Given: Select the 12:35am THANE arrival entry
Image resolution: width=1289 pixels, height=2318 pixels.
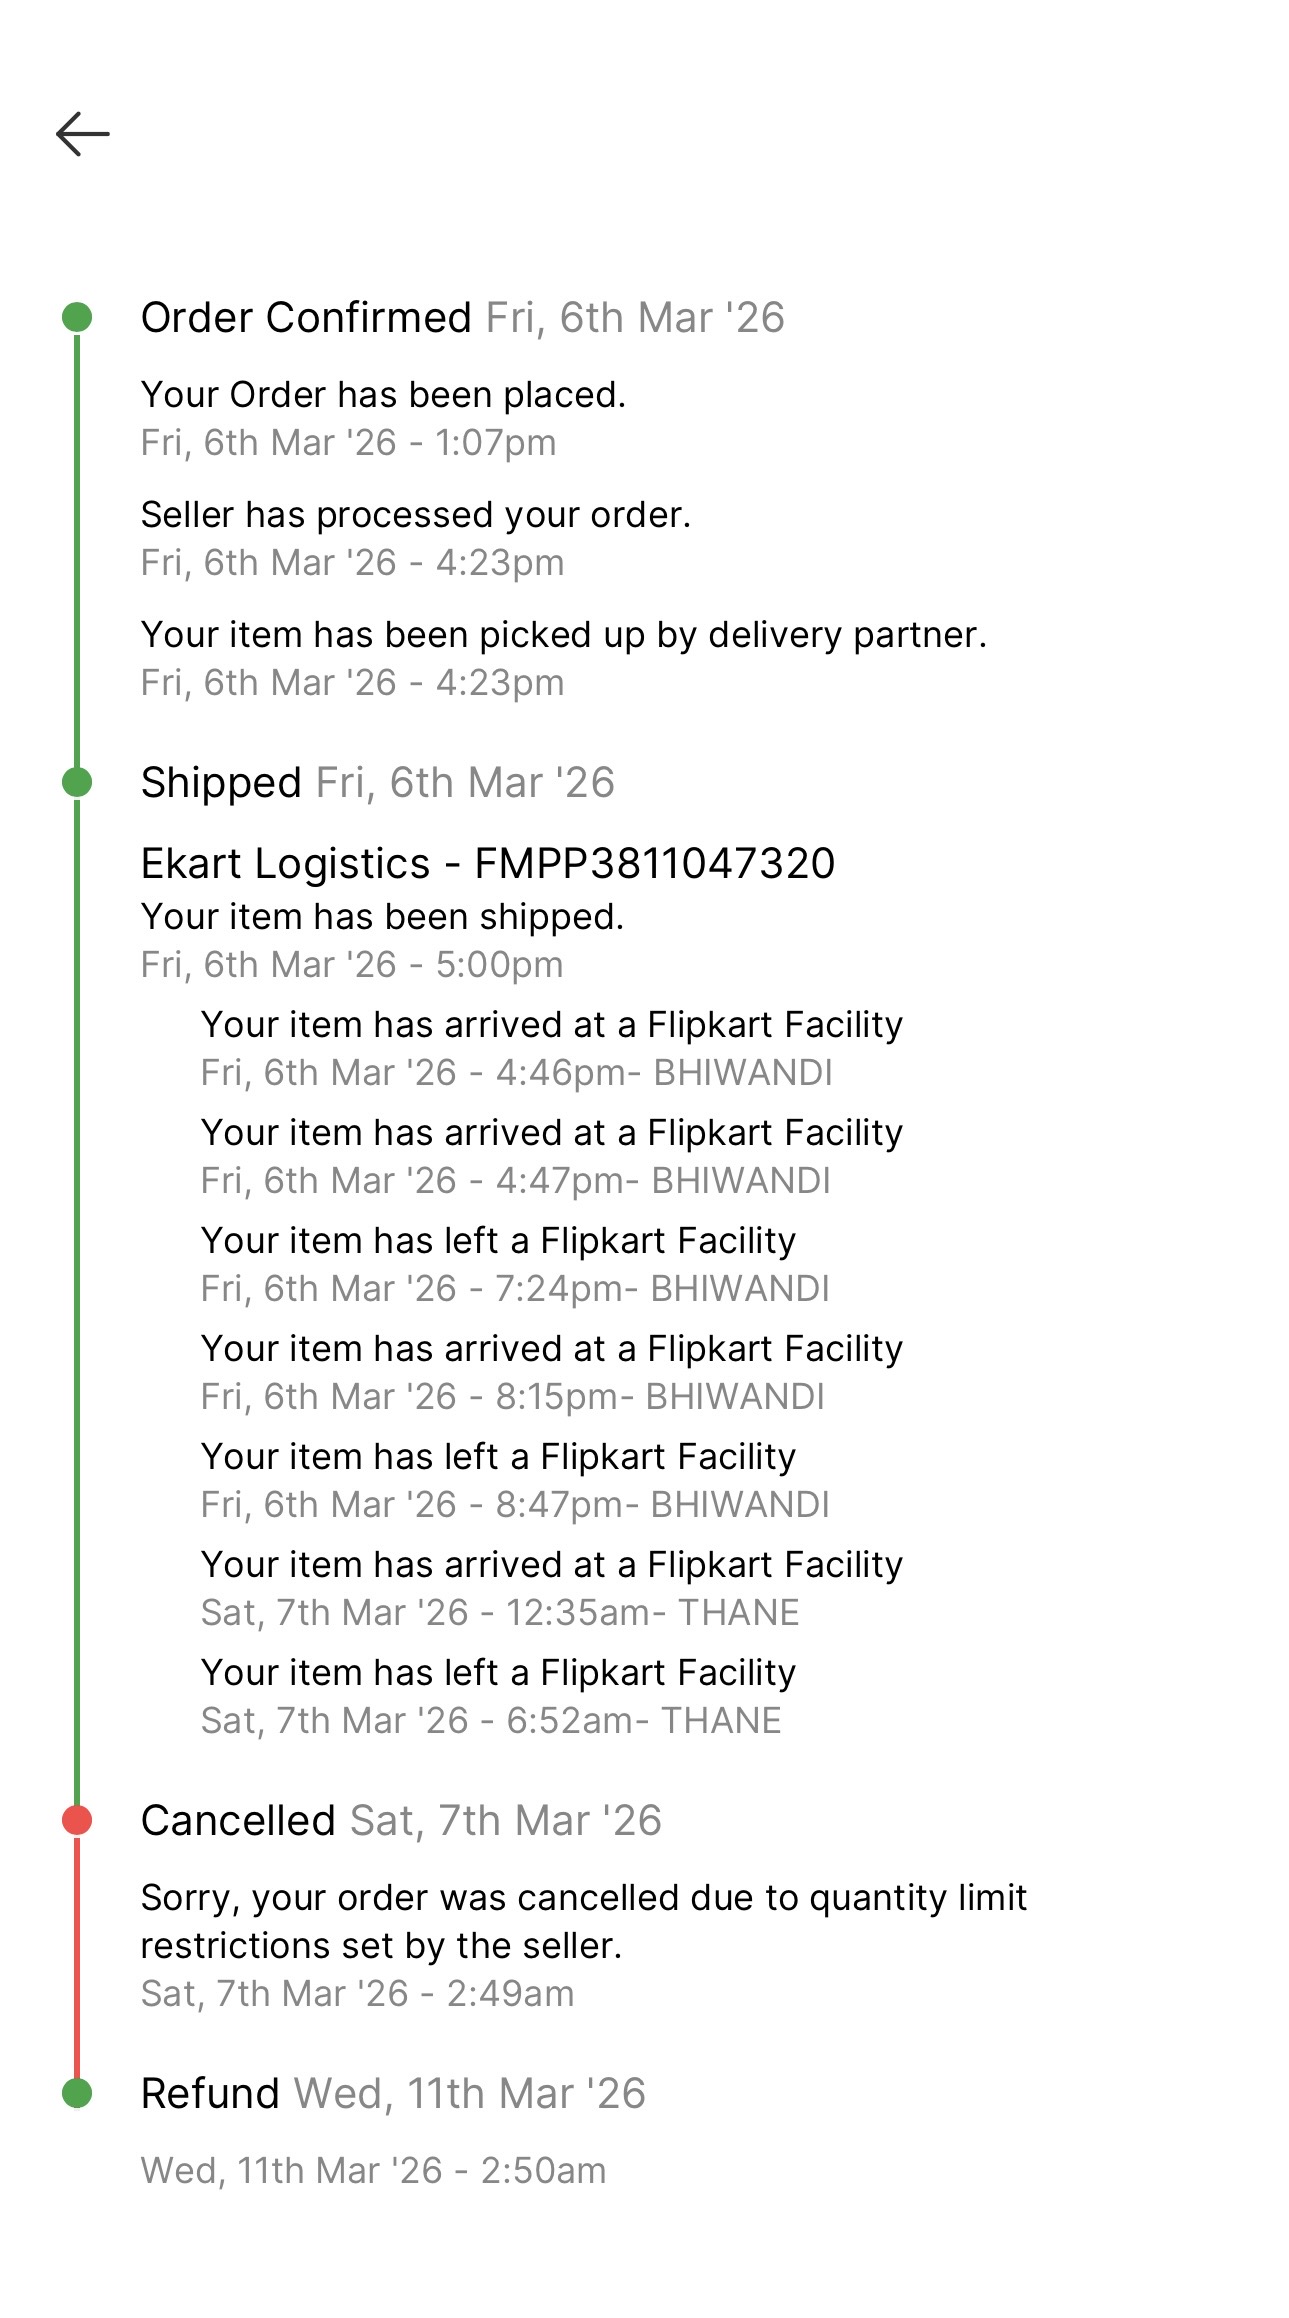Looking at the screenshot, I should tap(552, 1588).
